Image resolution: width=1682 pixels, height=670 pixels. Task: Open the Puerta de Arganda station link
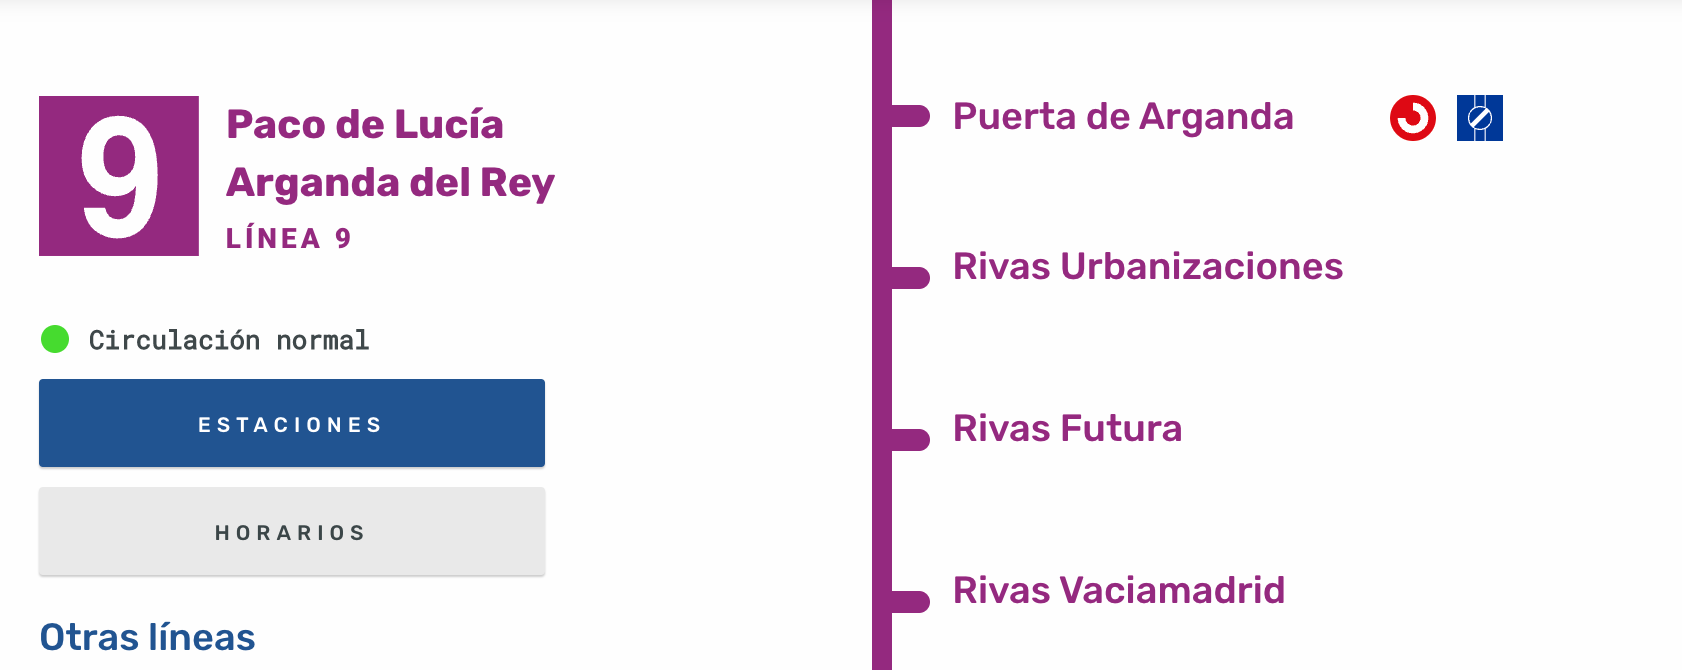pos(1123,117)
